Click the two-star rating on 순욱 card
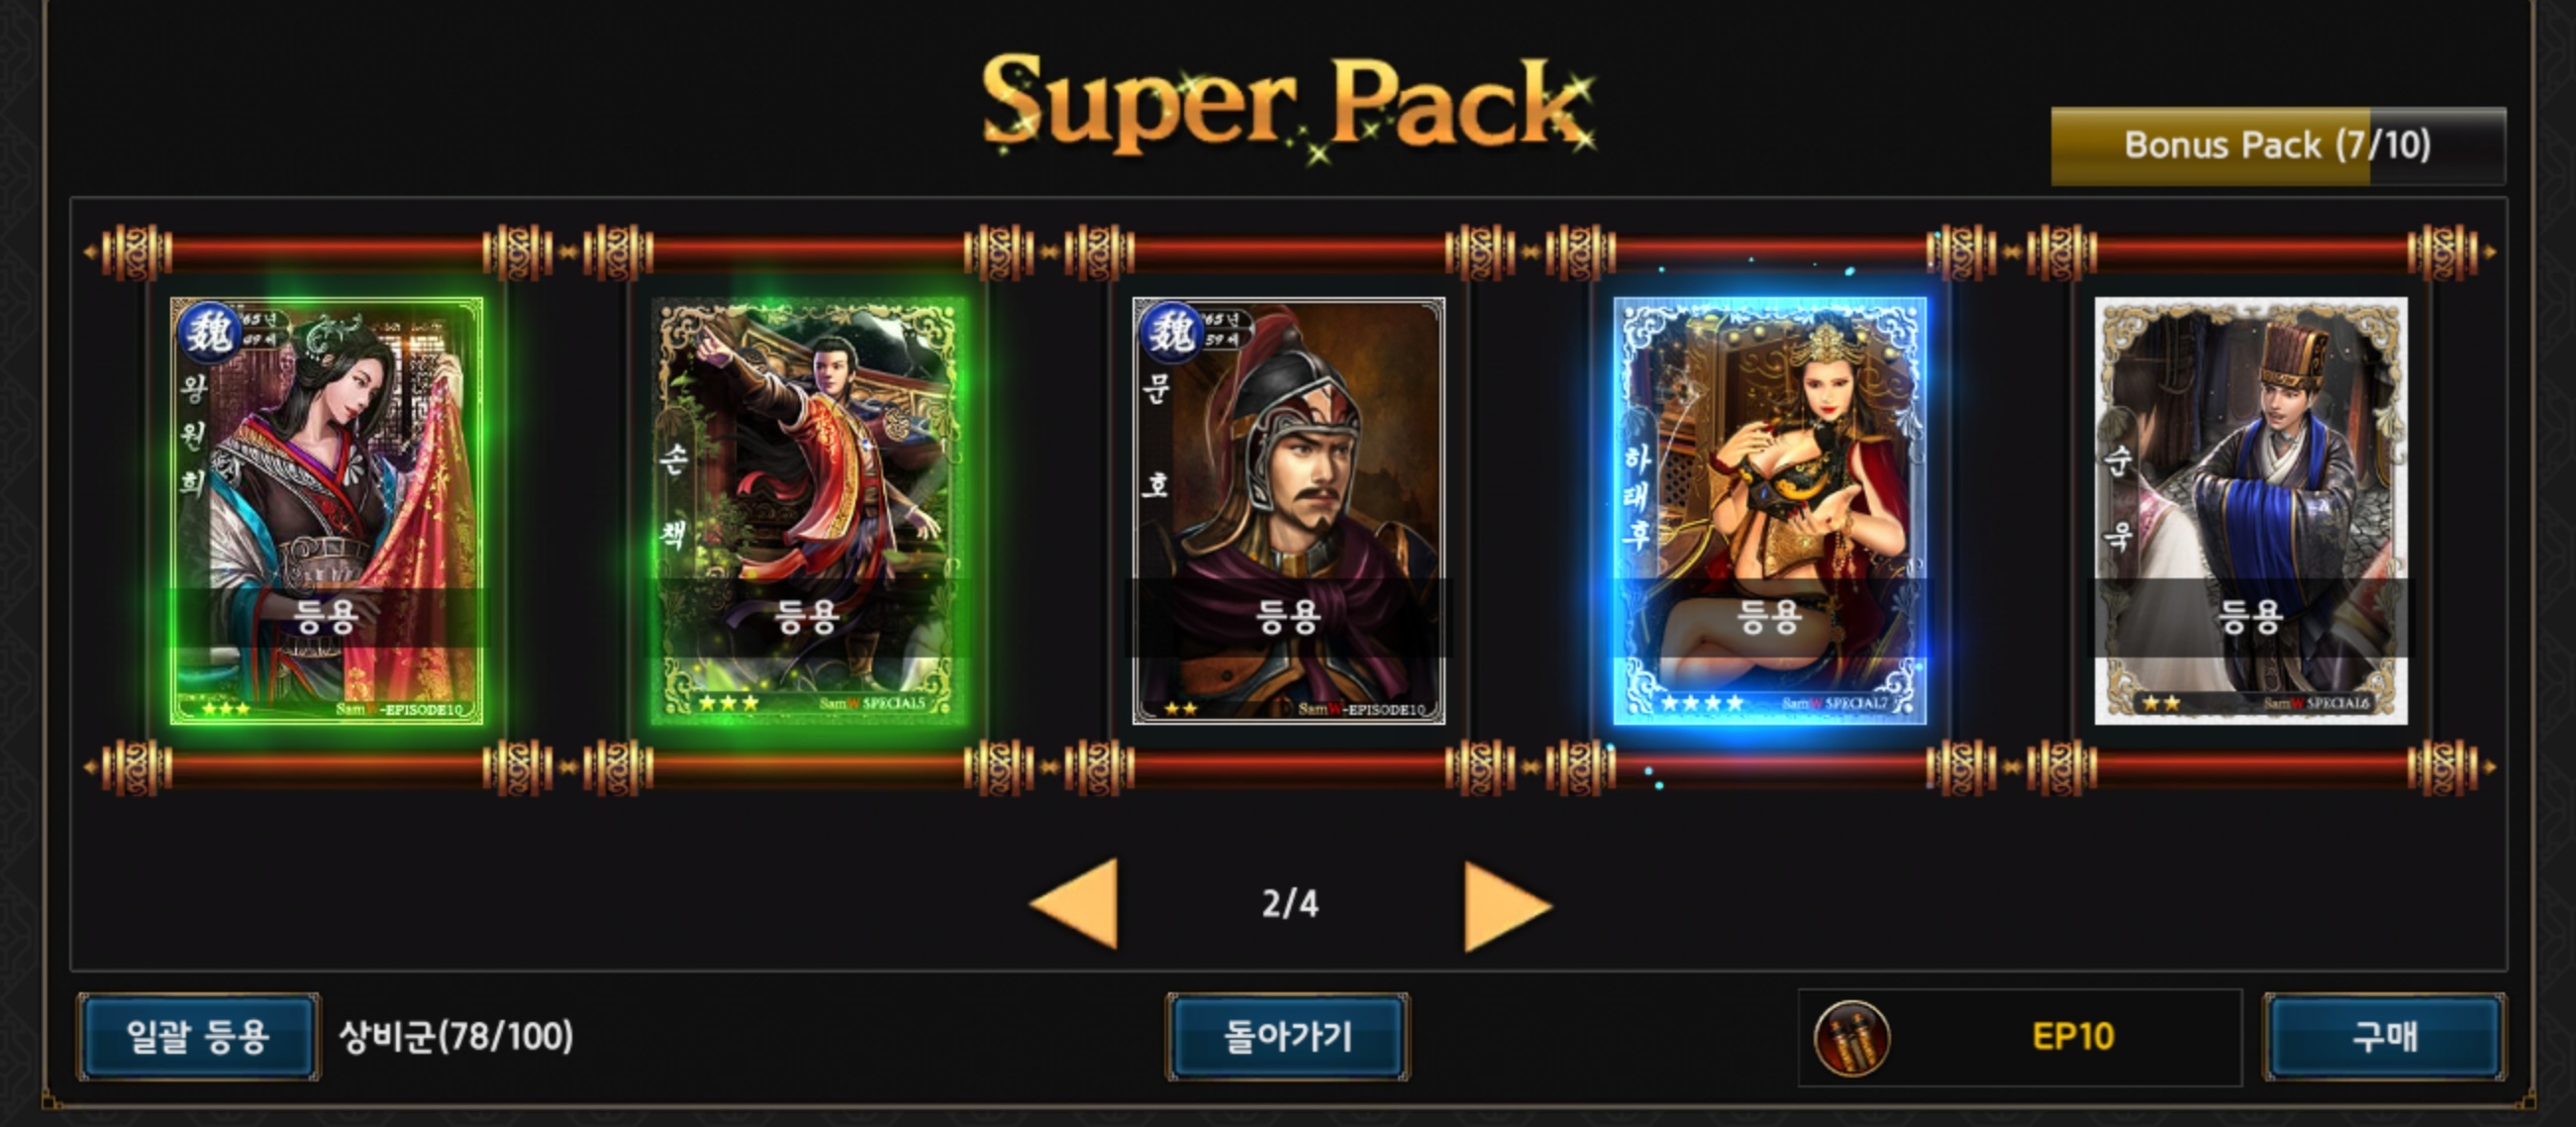 point(2161,703)
